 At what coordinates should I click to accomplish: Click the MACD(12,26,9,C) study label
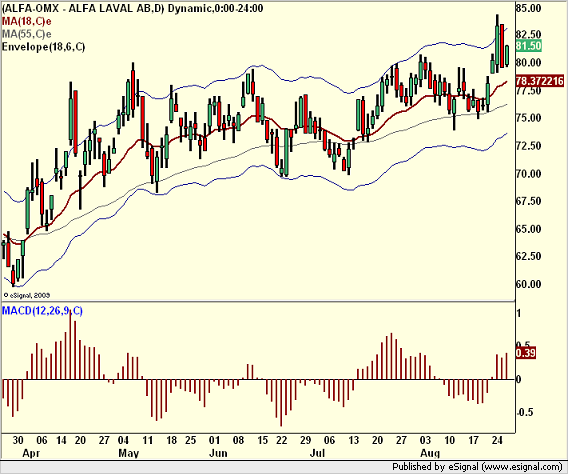tap(42, 311)
